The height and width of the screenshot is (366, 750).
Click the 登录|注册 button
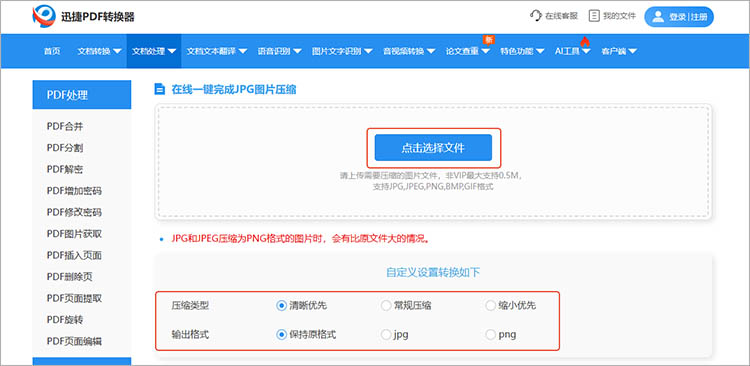coord(679,17)
